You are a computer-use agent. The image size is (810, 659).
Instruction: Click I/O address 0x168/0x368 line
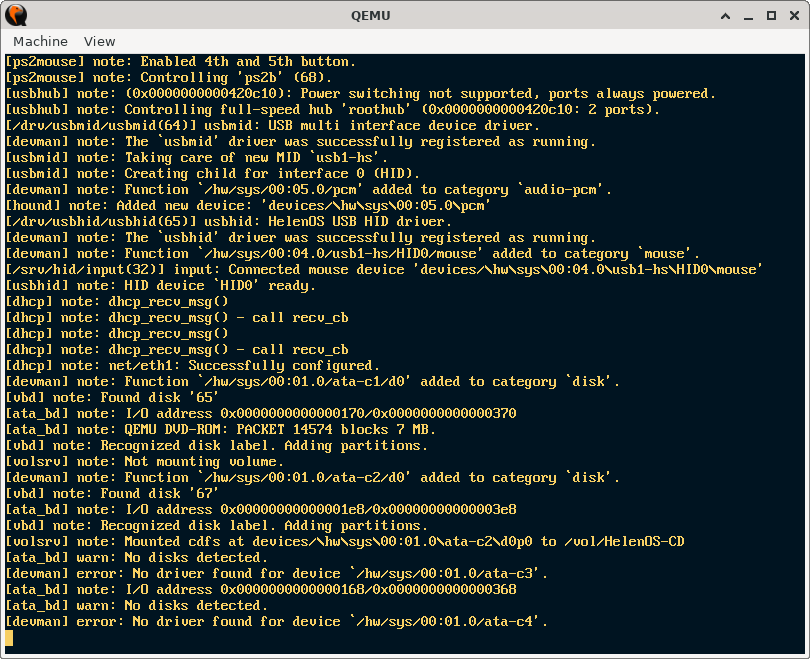point(261,590)
